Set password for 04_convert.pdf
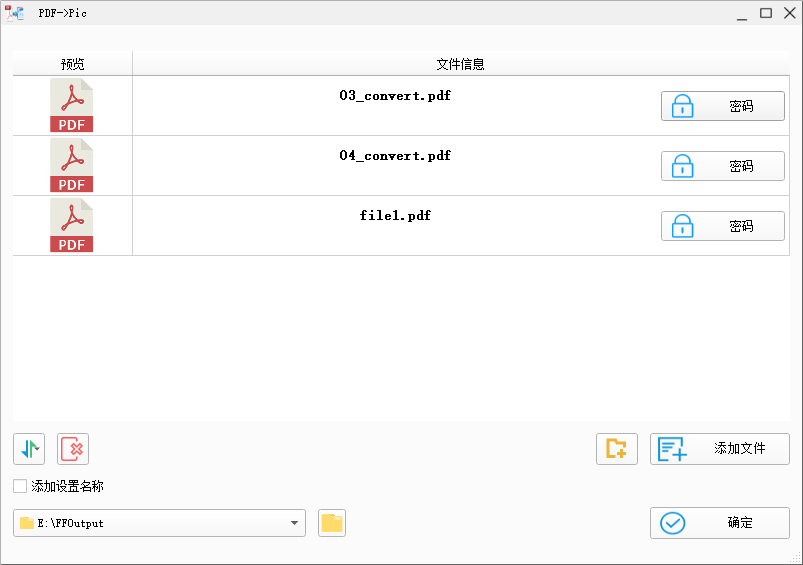This screenshot has height=565, width=803. 723,166
